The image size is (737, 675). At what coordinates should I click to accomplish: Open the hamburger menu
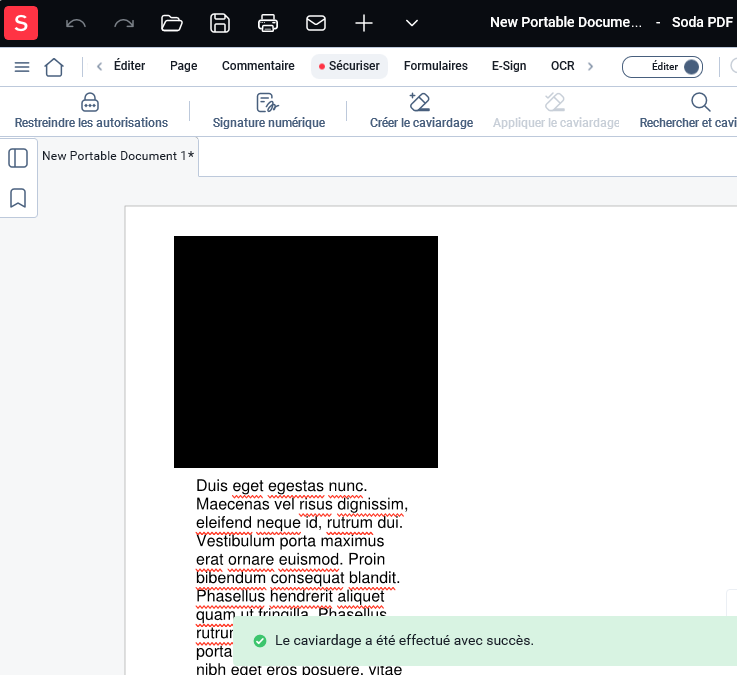coord(22,67)
